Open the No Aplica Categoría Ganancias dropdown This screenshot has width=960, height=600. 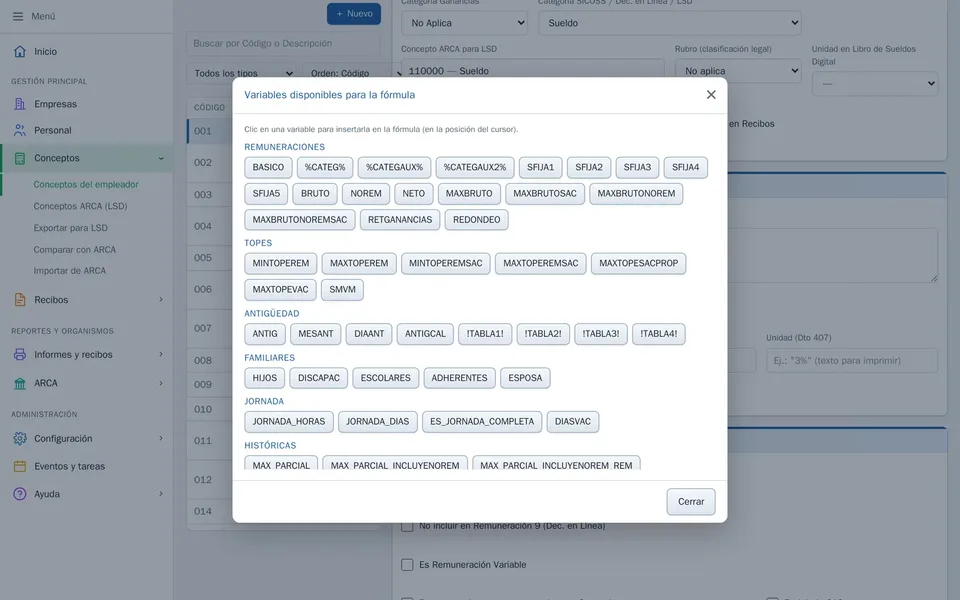pyautogui.click(x=465, y=23)
